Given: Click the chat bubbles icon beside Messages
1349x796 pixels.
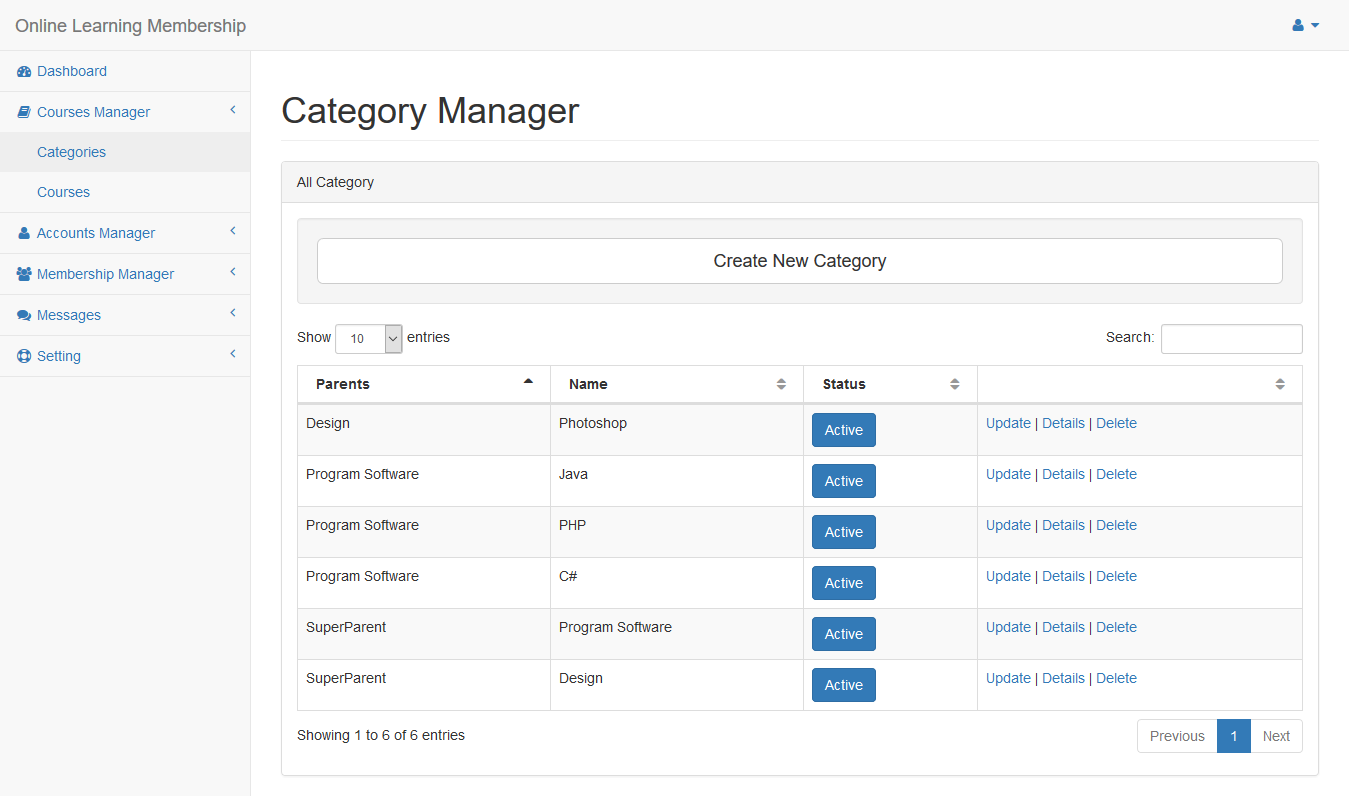Looking at the screenshot, I should click(x=24, y=316).
